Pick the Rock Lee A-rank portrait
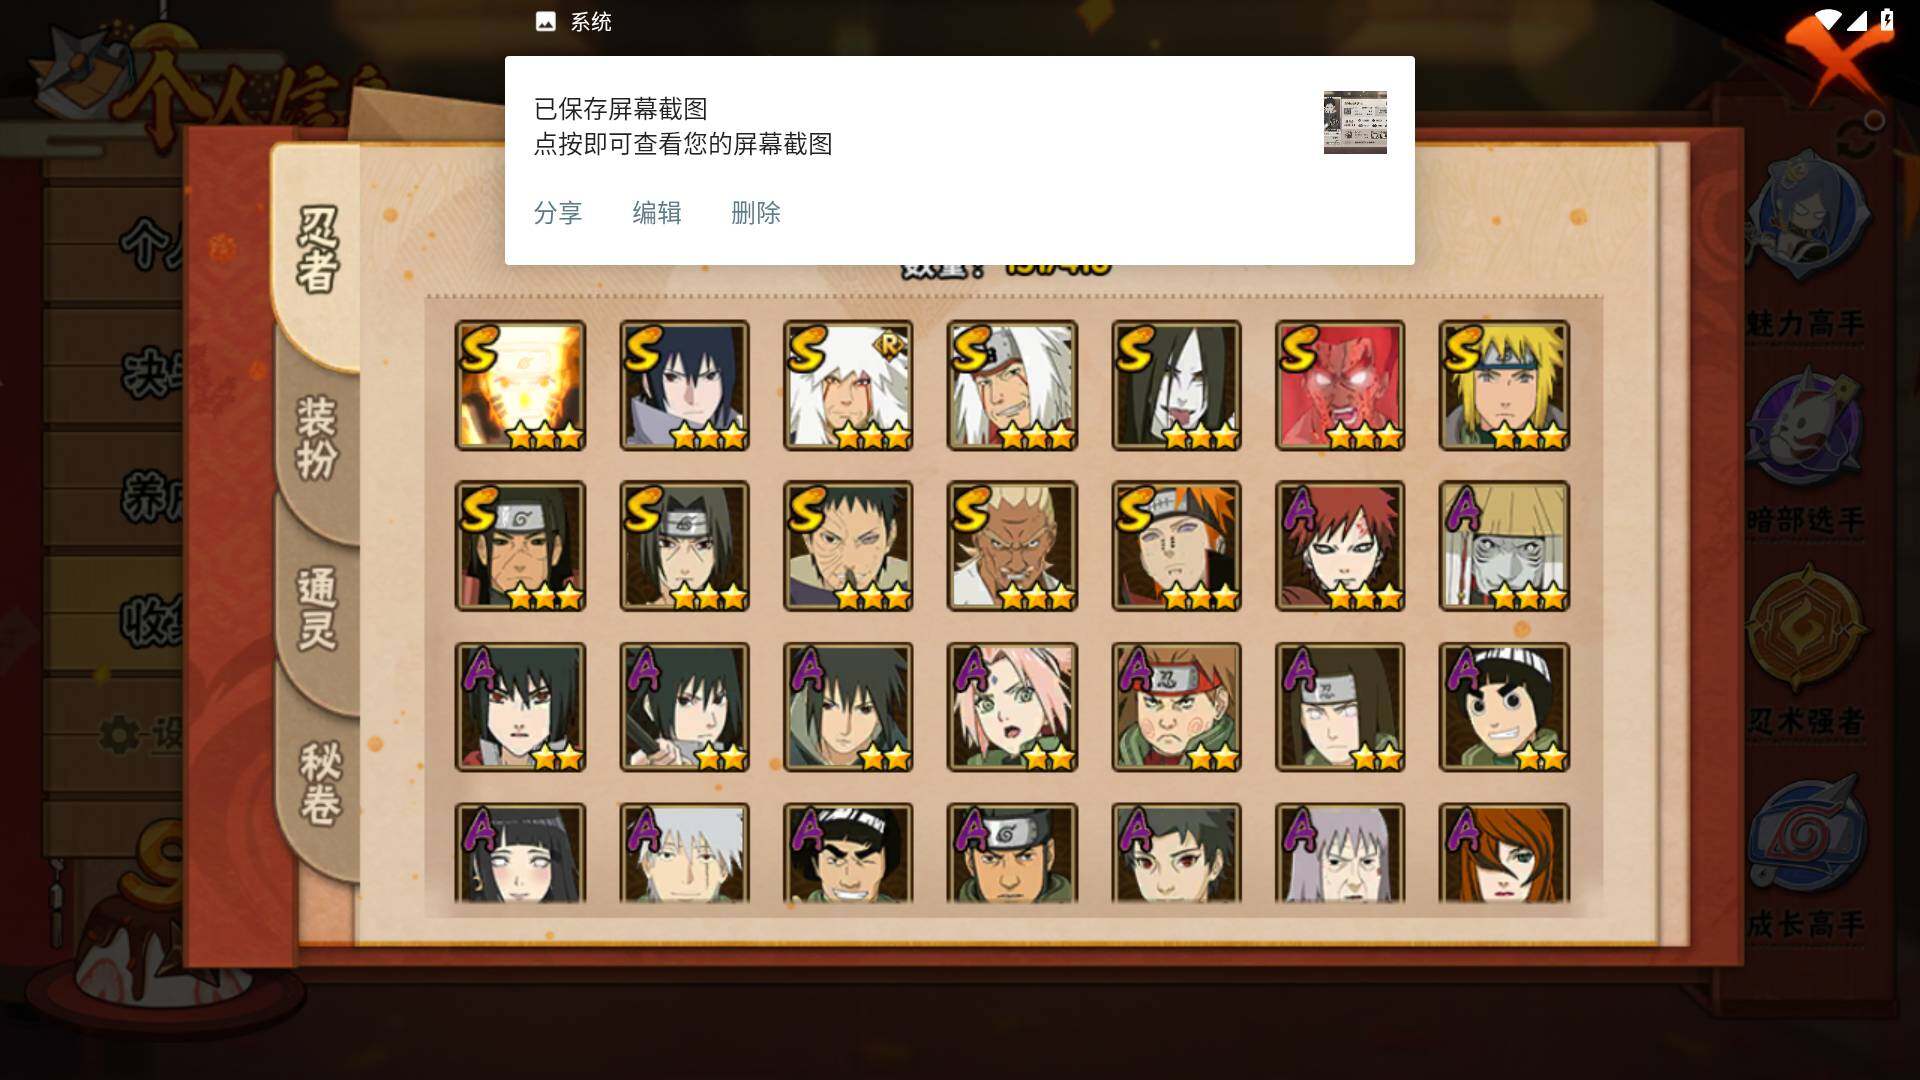This screenshot has height=1080, width=1920. tap(1504, 707)
